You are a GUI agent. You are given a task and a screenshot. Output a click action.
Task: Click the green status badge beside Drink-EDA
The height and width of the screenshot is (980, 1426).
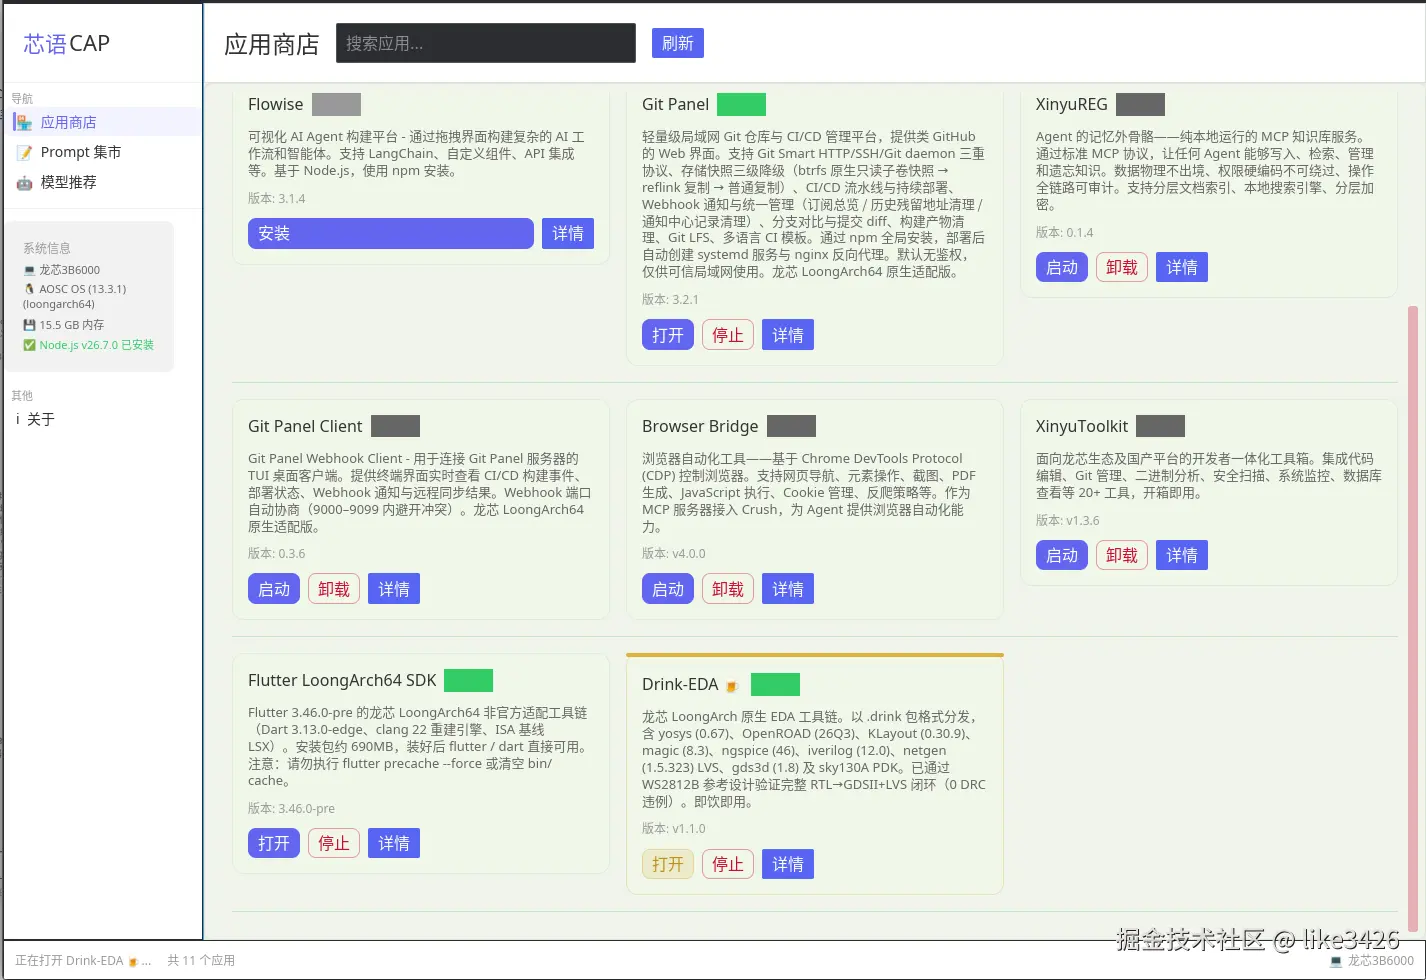pos(775,684)
